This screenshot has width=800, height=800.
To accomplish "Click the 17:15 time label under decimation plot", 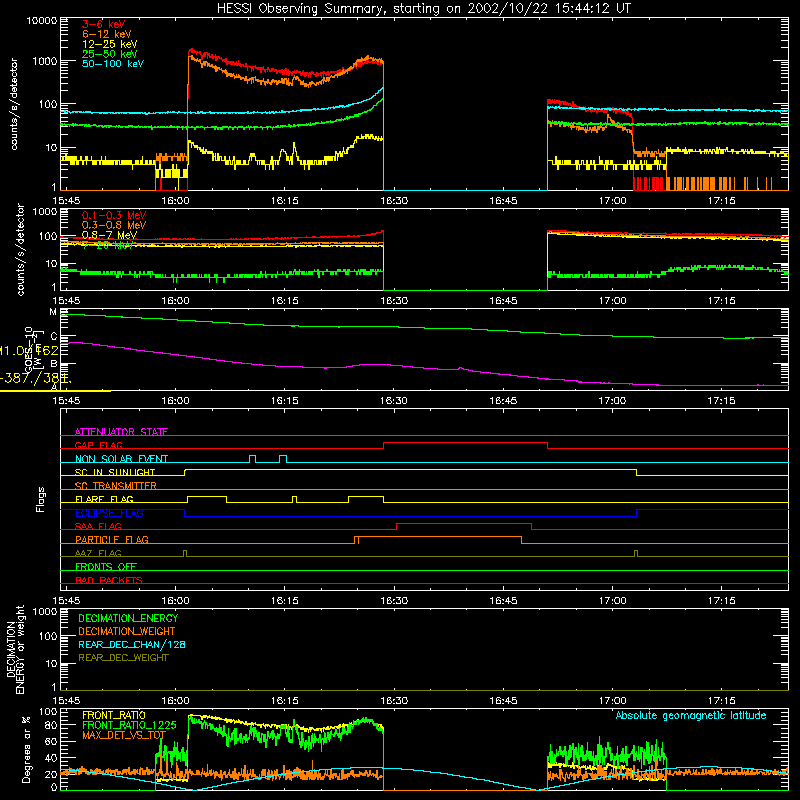I will tap(721, 701).
